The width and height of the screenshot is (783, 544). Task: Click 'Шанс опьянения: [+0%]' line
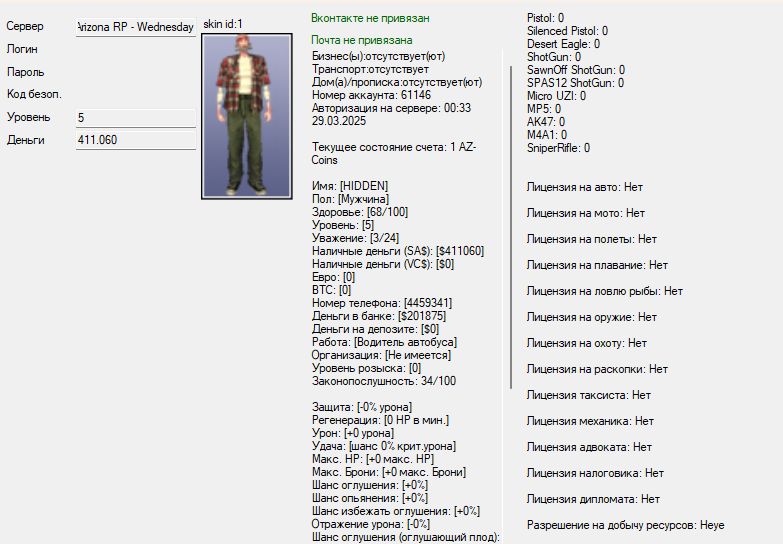[370, 498]
